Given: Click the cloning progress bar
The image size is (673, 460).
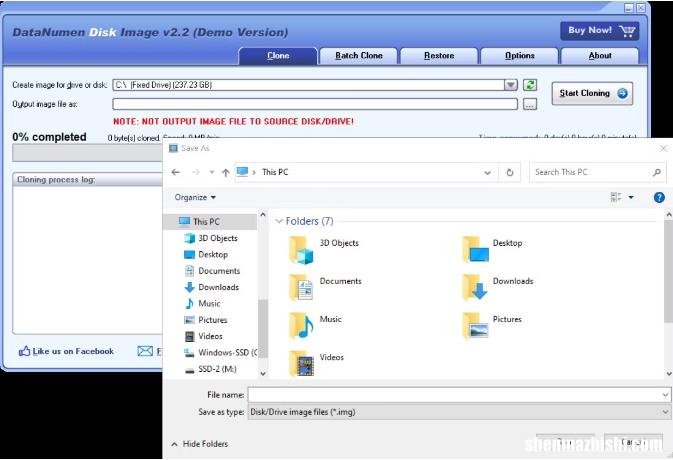Looking at the screenshot, I should click(88, 153).
